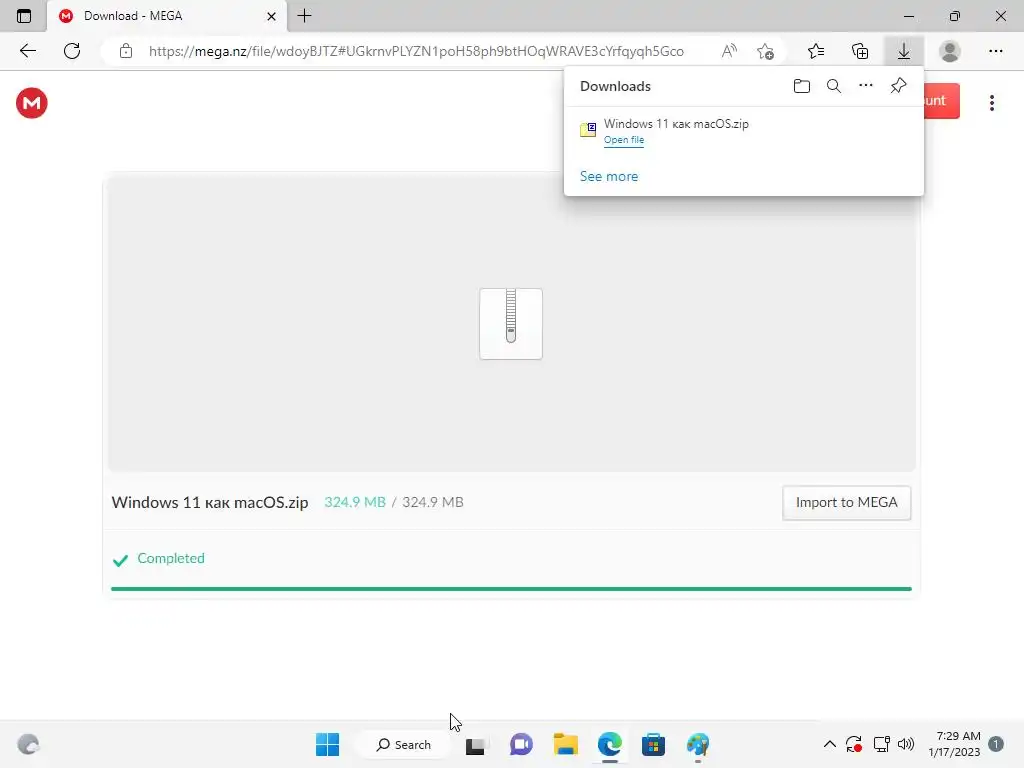This screenshot has width=1024, height=768.
Task: Show hidden system tray icons
Action: pyautogui.click(x=829, y=744)
